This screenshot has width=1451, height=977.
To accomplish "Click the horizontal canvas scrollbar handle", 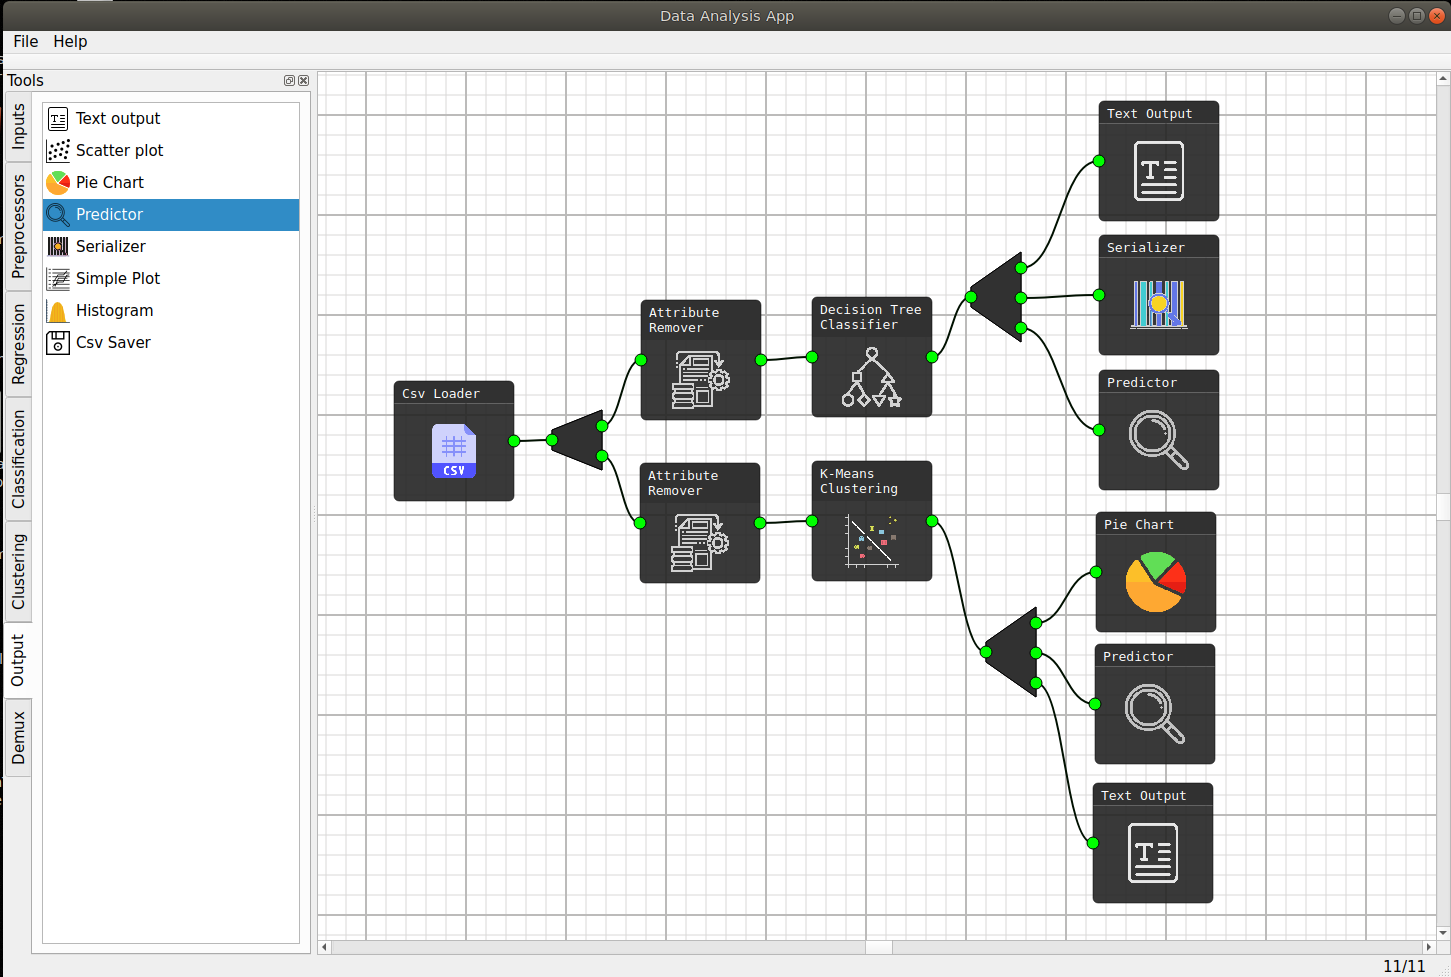I will pos(878,947).
